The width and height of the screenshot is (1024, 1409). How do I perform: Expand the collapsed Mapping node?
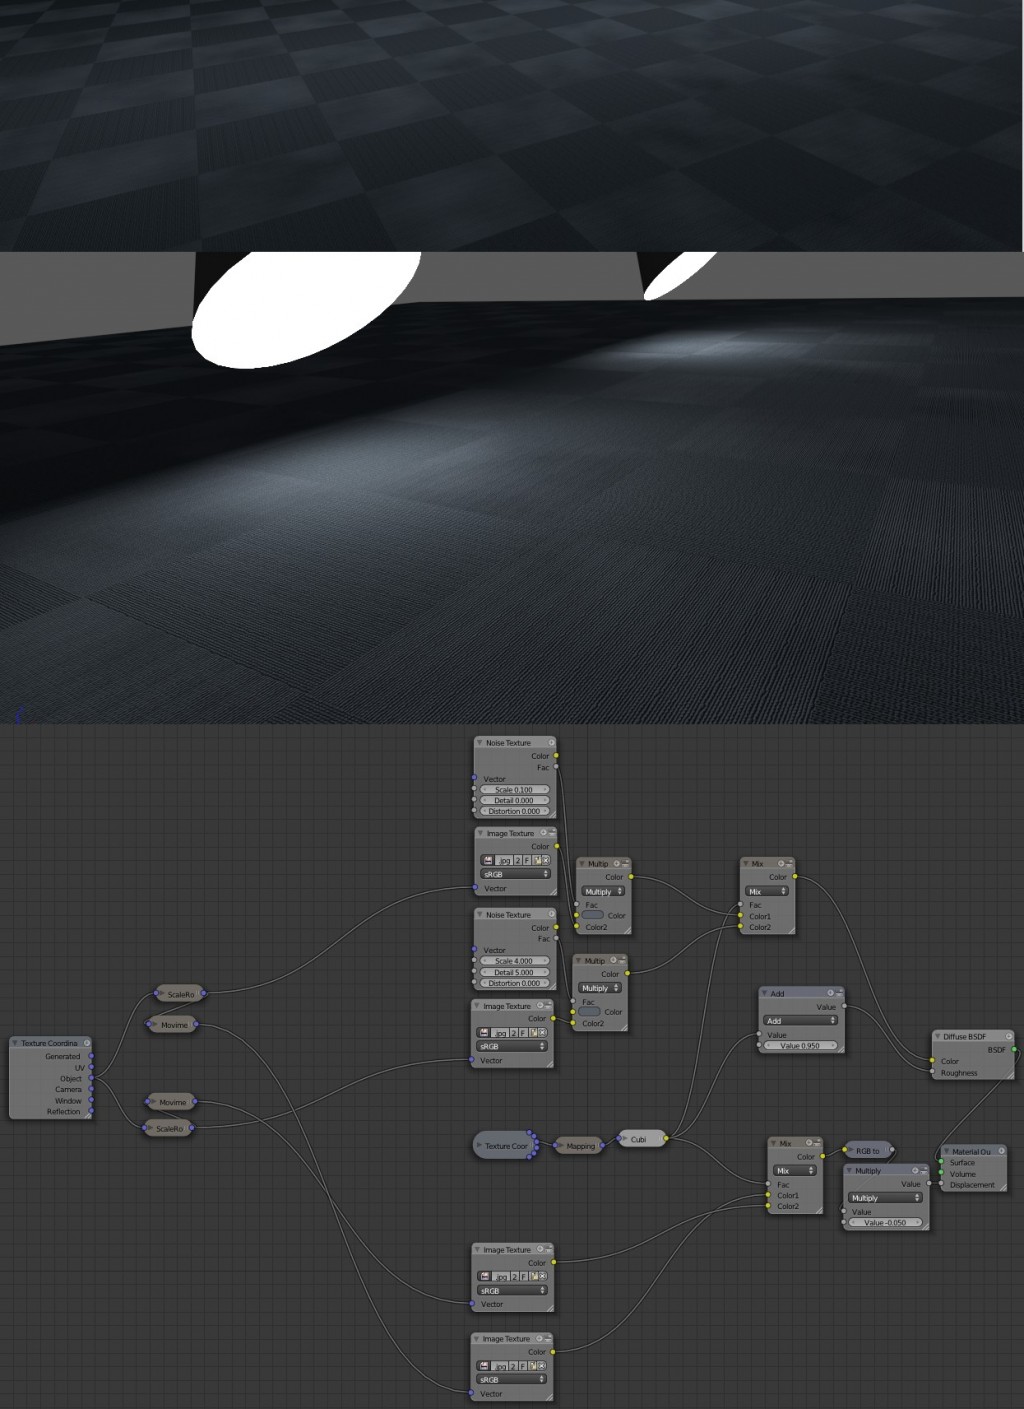pos(560,1146)
